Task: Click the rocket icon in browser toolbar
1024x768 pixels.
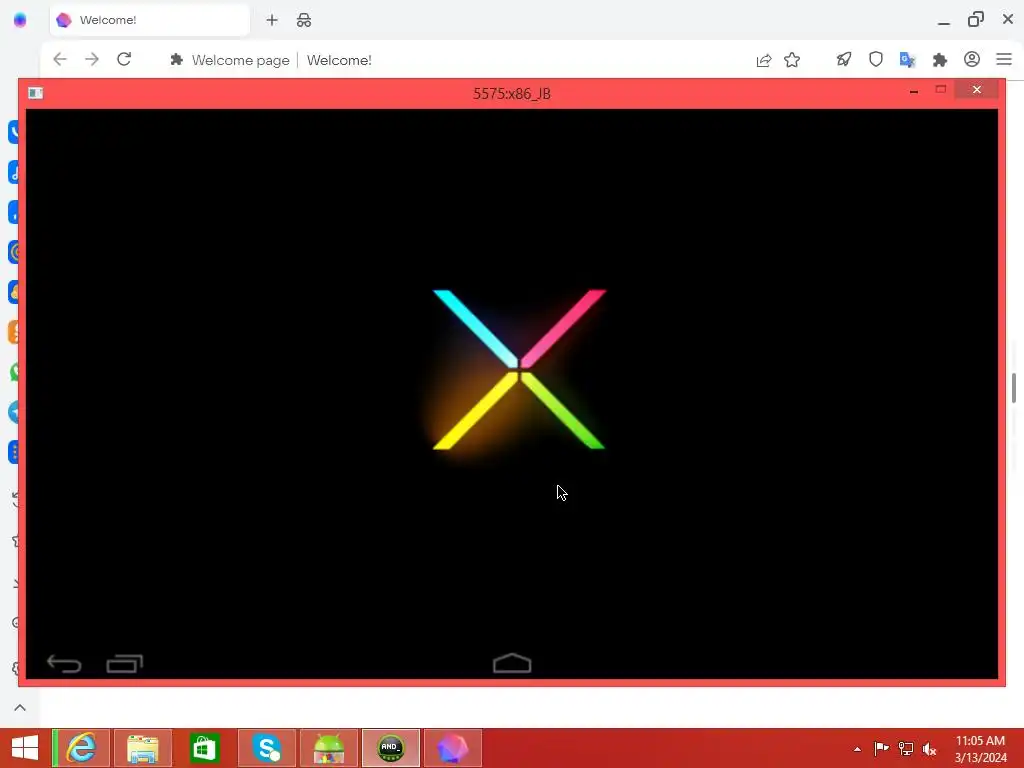Action: 844,59
